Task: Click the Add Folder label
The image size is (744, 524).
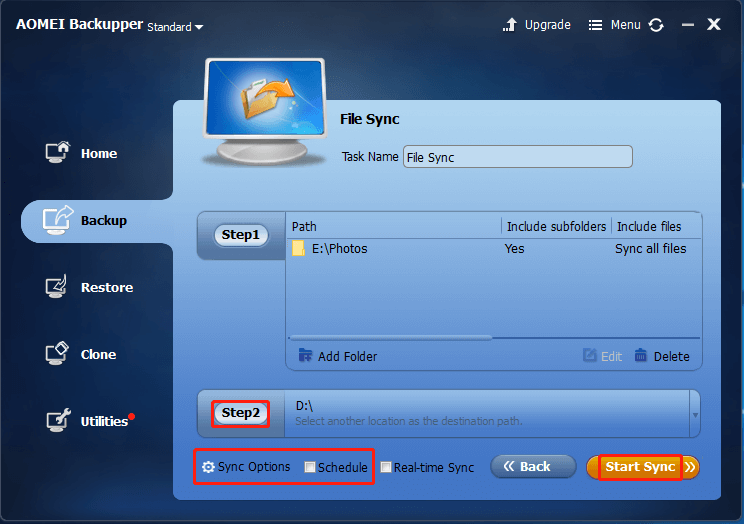Action: coord(347,356)
